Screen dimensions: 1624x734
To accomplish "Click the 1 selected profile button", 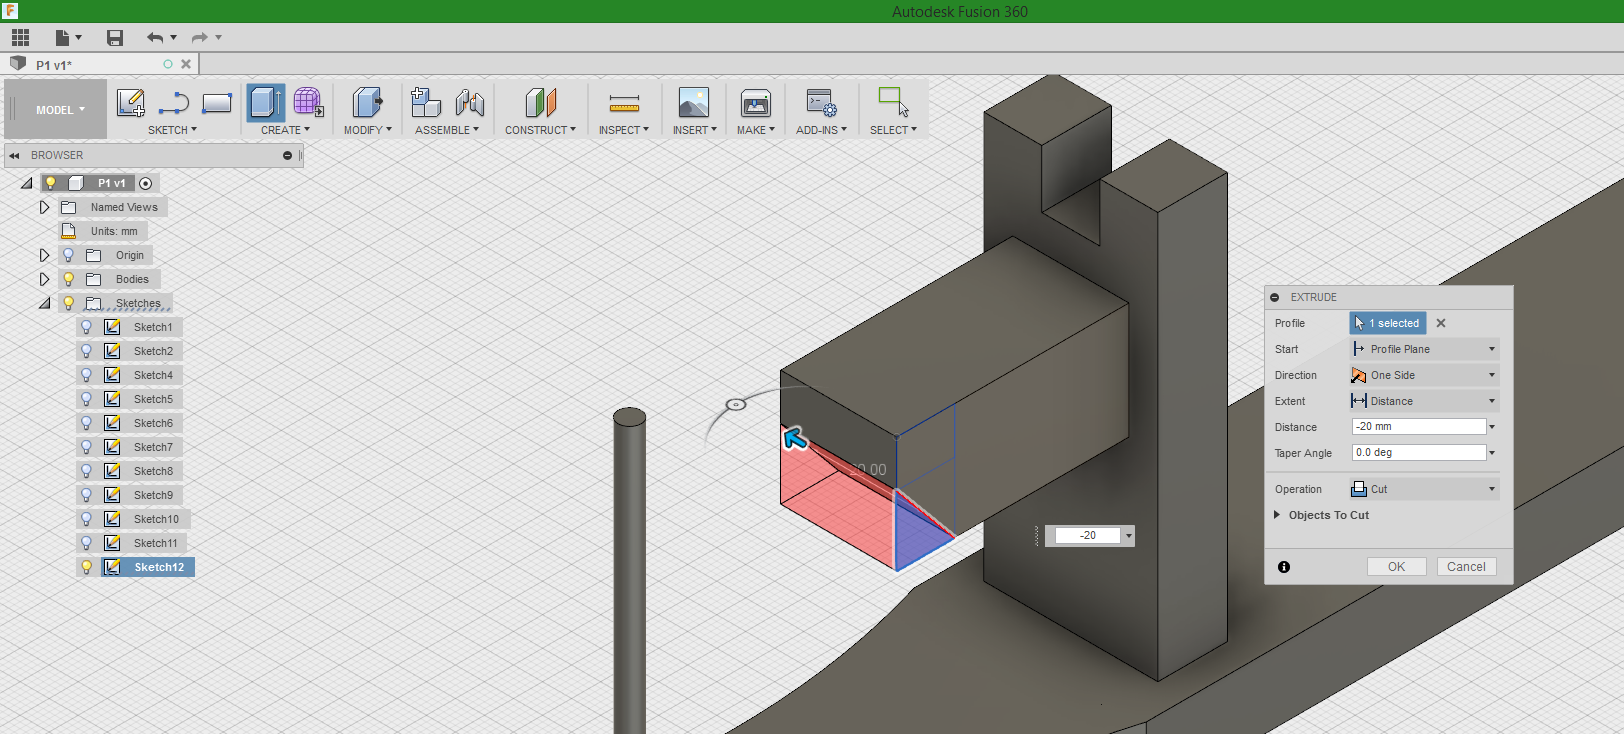I will tap(1388, 323).
